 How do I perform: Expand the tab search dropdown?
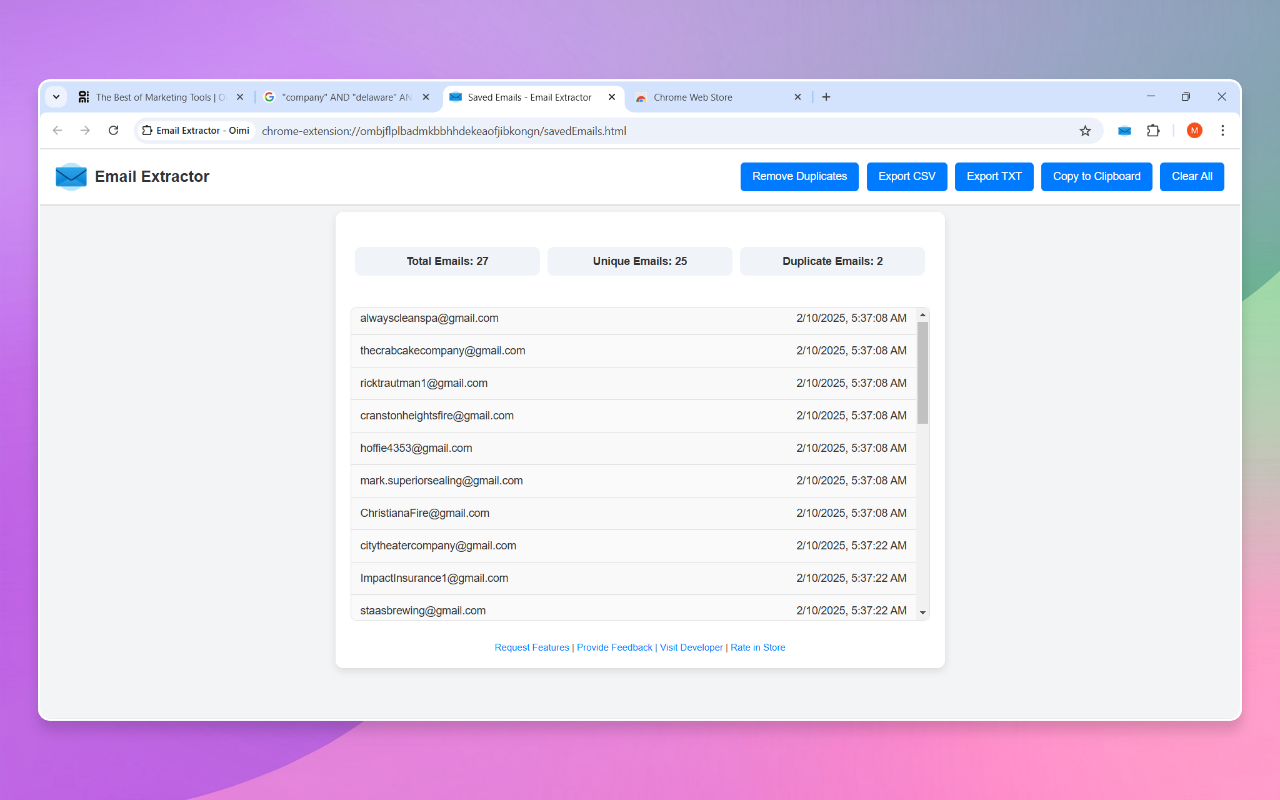[56, 97]
